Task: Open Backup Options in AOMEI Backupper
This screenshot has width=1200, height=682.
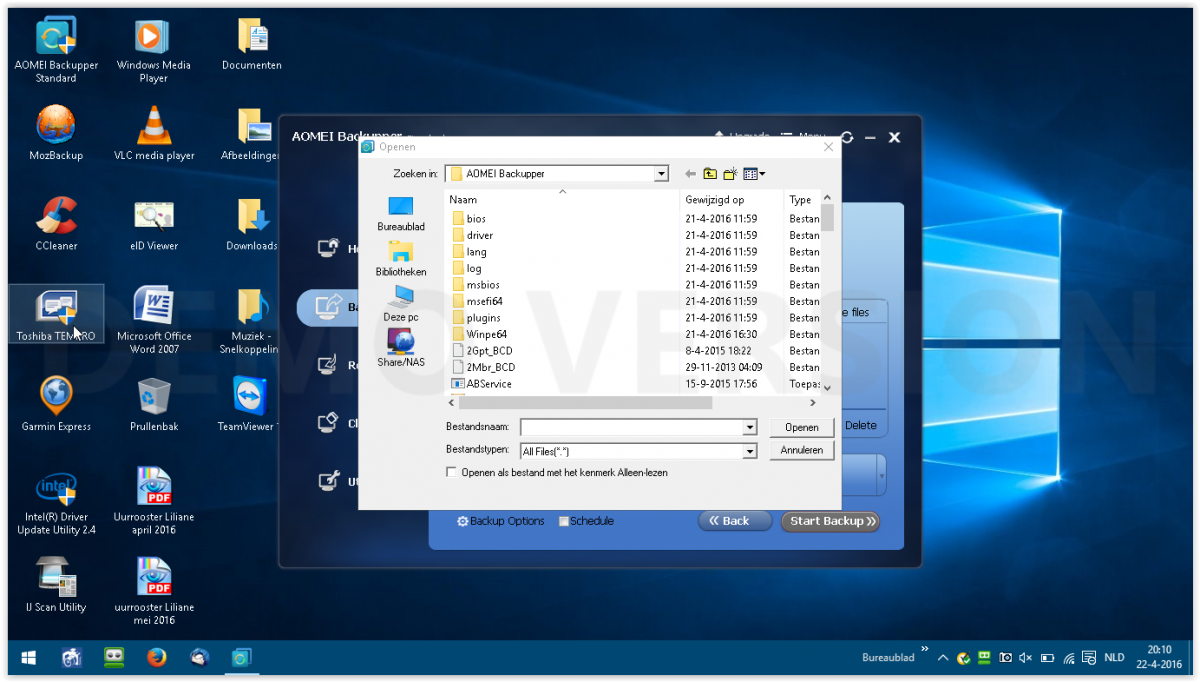Action: coord(501,521)
